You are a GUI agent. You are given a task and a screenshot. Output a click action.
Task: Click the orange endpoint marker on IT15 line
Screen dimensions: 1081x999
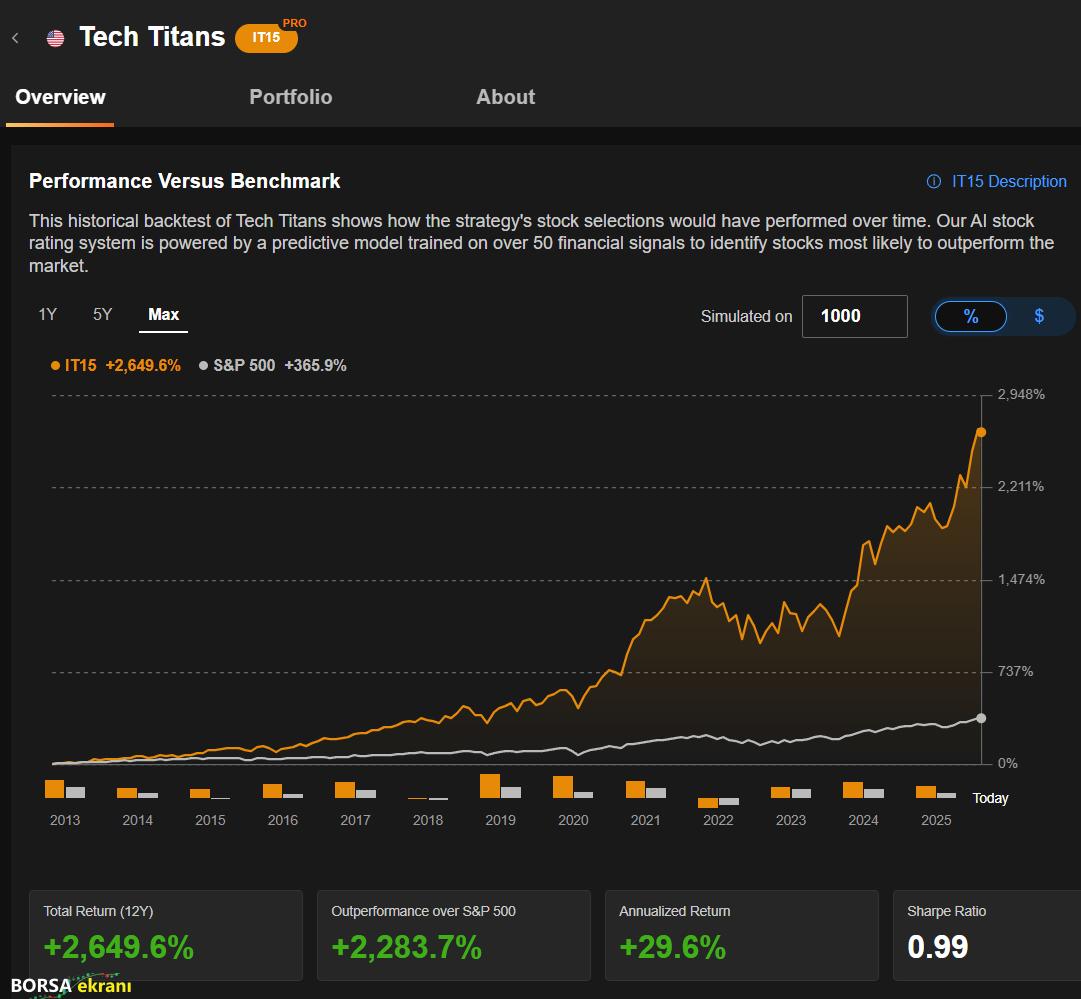click(x=981, y=432)
